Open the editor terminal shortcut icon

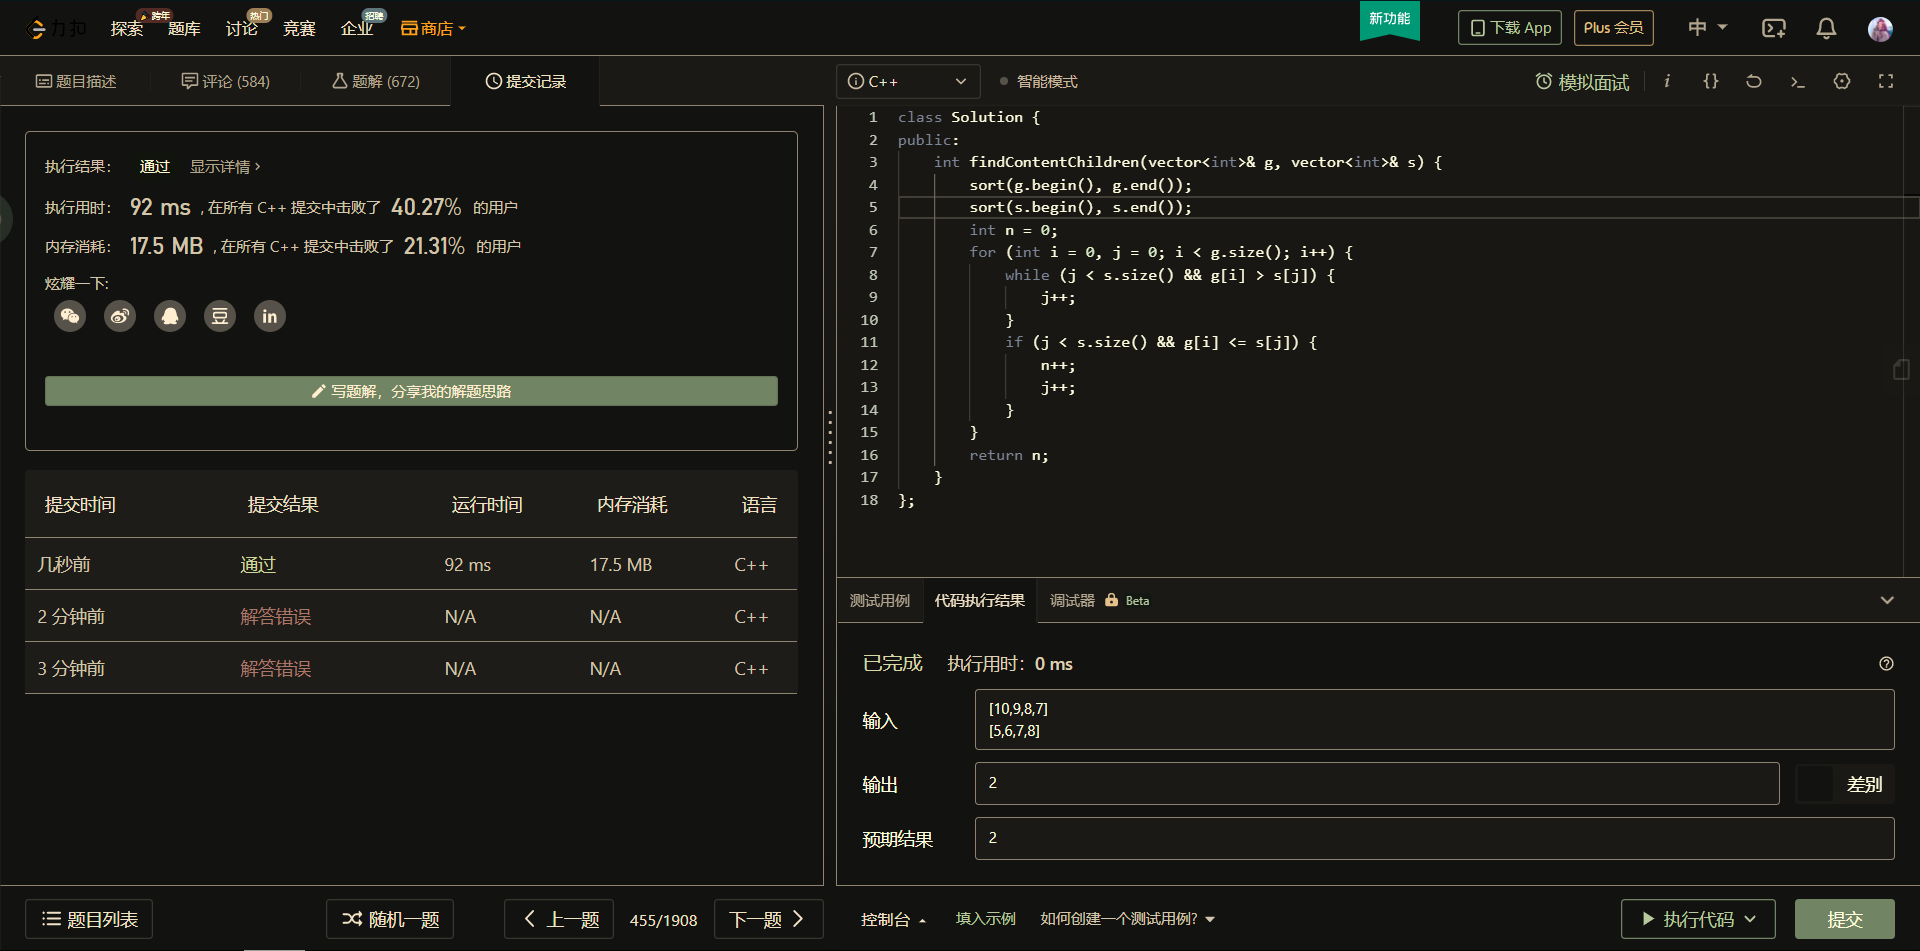pyautogui.click(x=1798, y=81)
